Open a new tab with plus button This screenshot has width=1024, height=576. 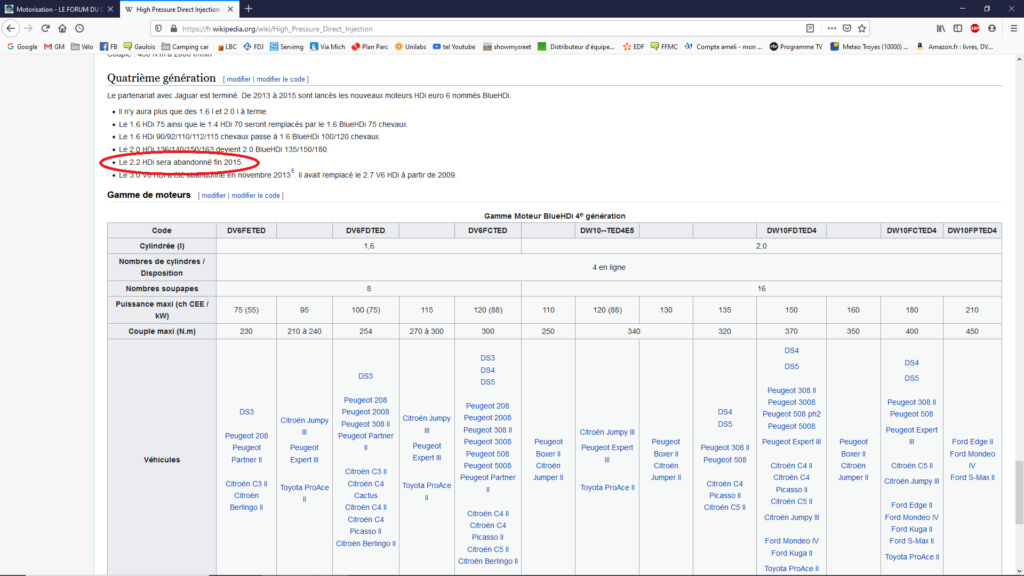click(x=249, y=9)
